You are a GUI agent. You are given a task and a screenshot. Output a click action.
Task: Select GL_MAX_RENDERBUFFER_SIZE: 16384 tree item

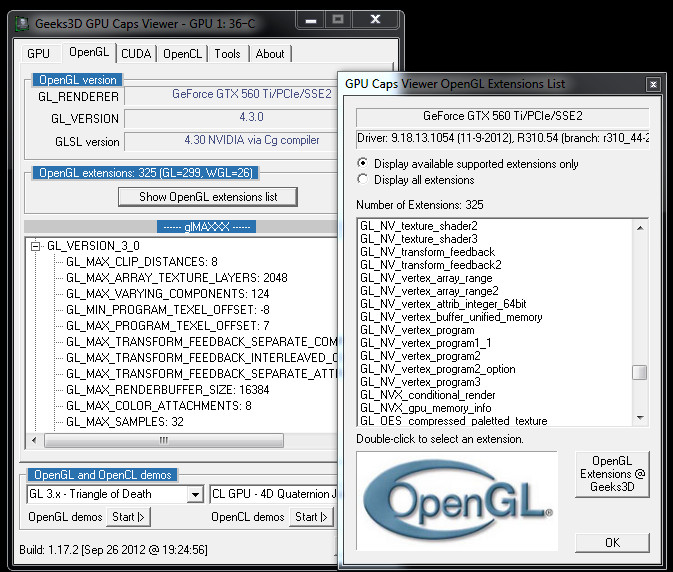pos(167,390)
